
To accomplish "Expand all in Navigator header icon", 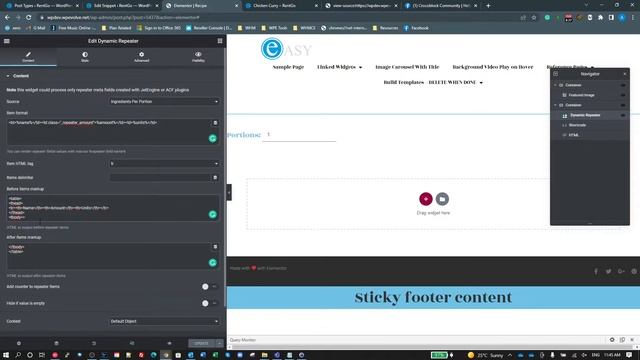I will click(x=556, y=74).
